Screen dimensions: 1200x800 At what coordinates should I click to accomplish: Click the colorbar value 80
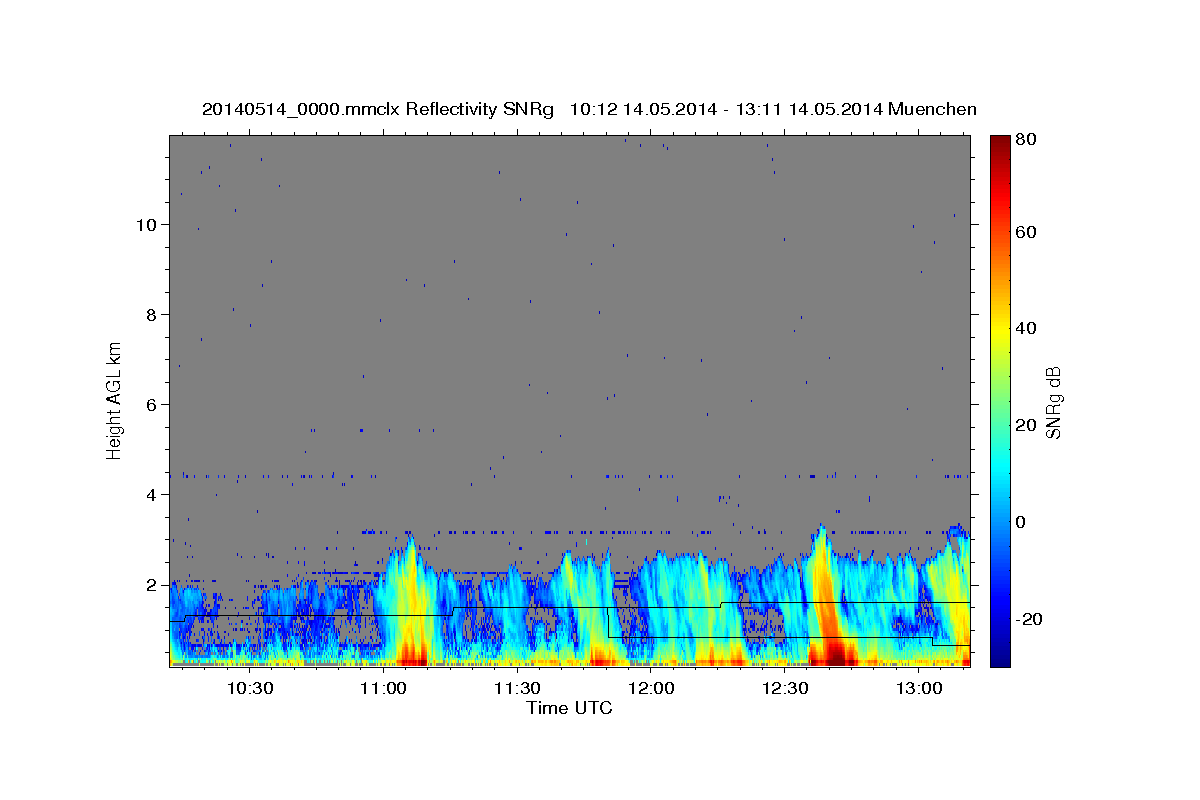[x=1025, y=140]
